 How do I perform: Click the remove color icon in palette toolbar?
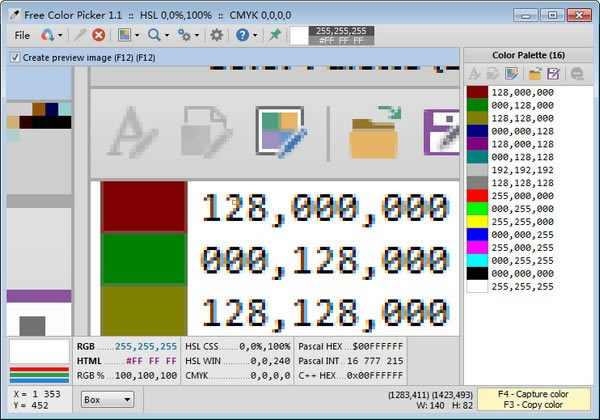[576, 74]
